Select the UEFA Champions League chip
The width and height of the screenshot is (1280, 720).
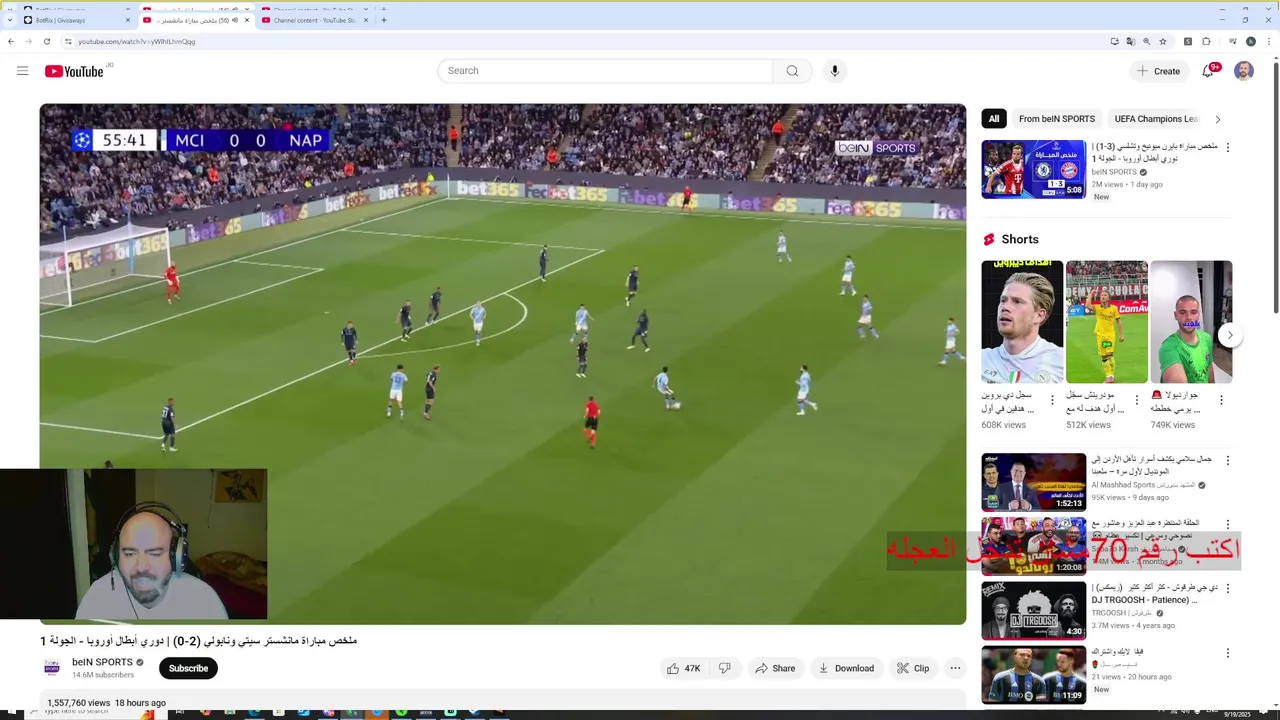click(1156, 119)
